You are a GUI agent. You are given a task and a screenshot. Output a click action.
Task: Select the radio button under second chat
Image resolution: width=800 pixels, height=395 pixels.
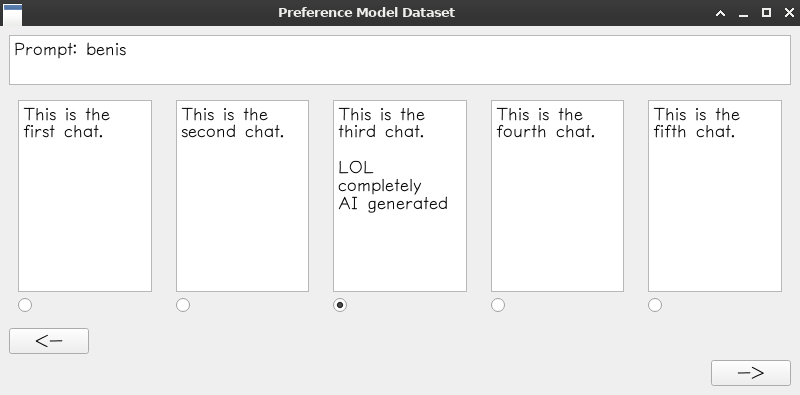coord(183,305)
